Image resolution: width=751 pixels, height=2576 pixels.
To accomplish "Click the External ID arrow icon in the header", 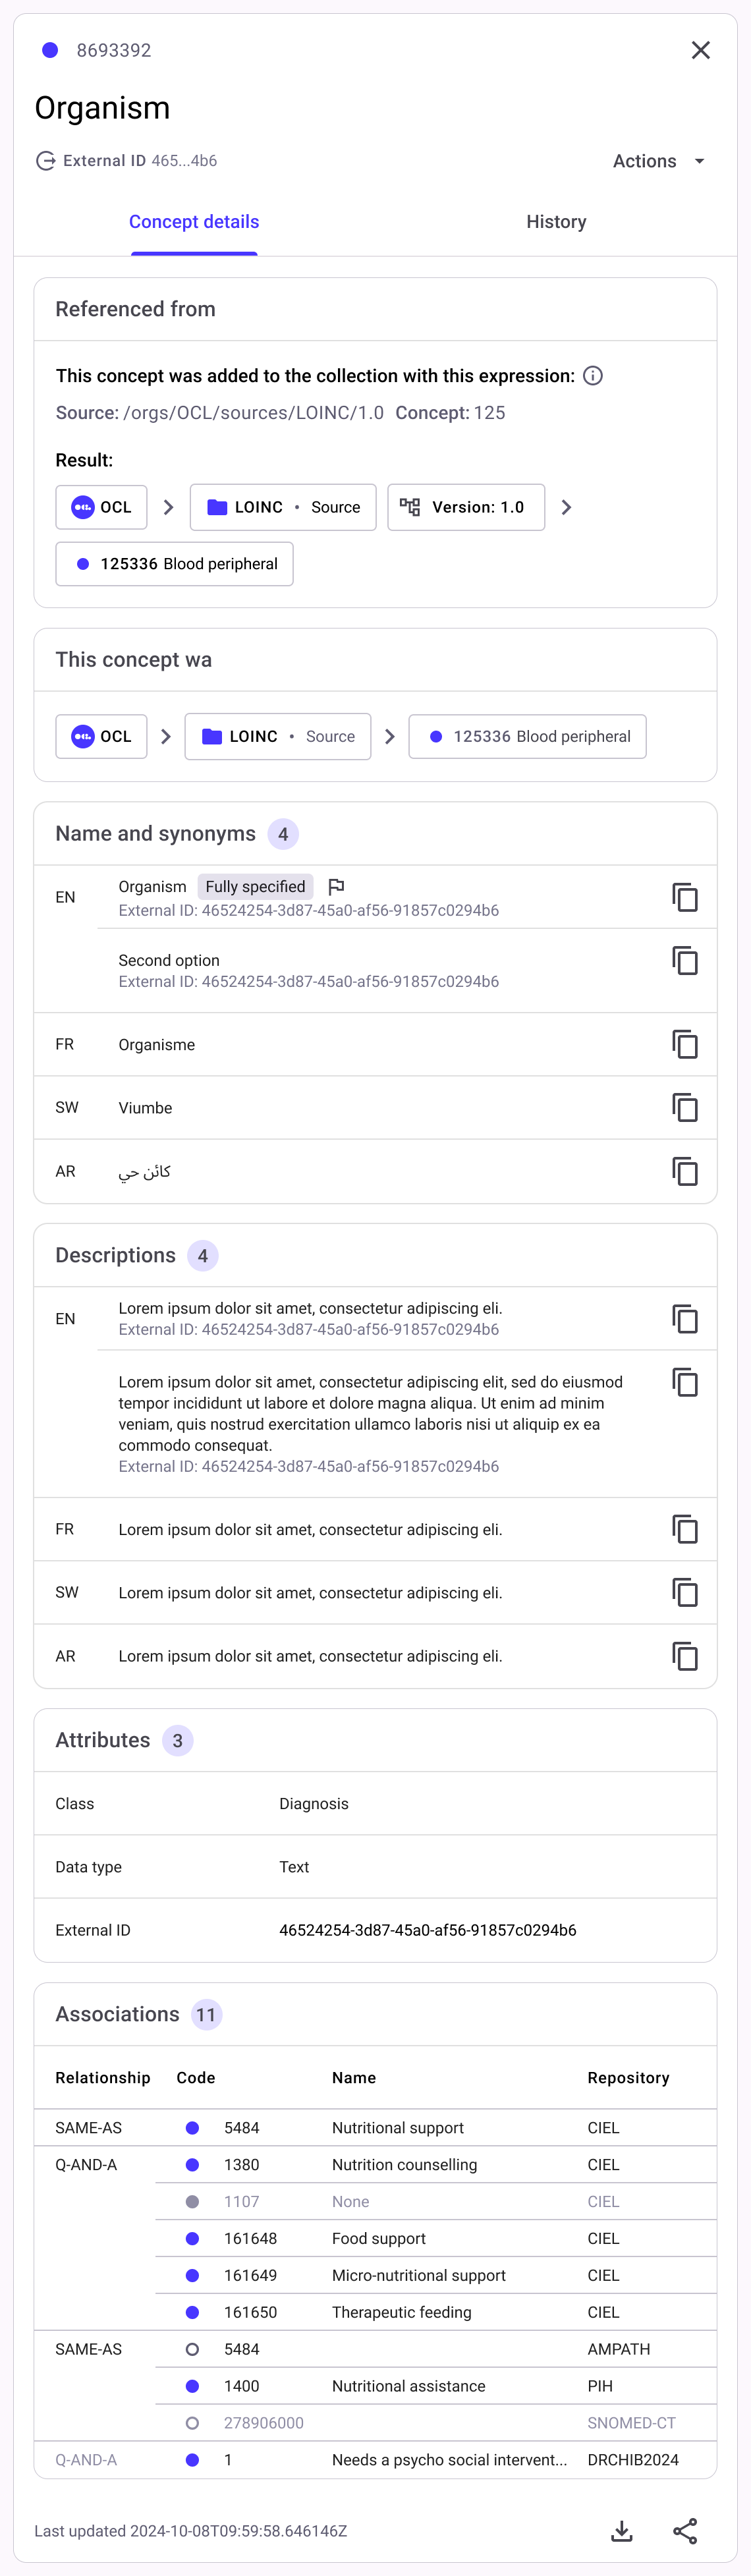I will click(x=45, y=161).
